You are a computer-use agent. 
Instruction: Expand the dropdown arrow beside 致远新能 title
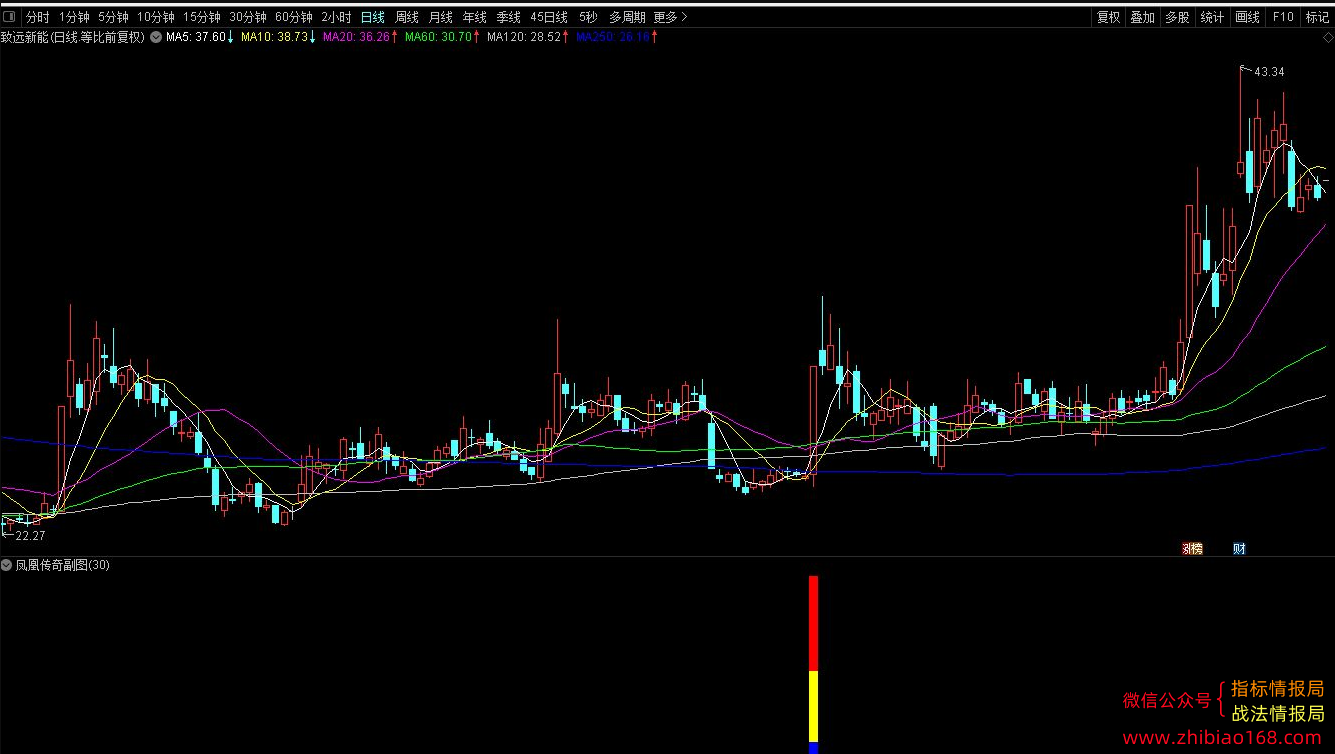tap(156, 37)
